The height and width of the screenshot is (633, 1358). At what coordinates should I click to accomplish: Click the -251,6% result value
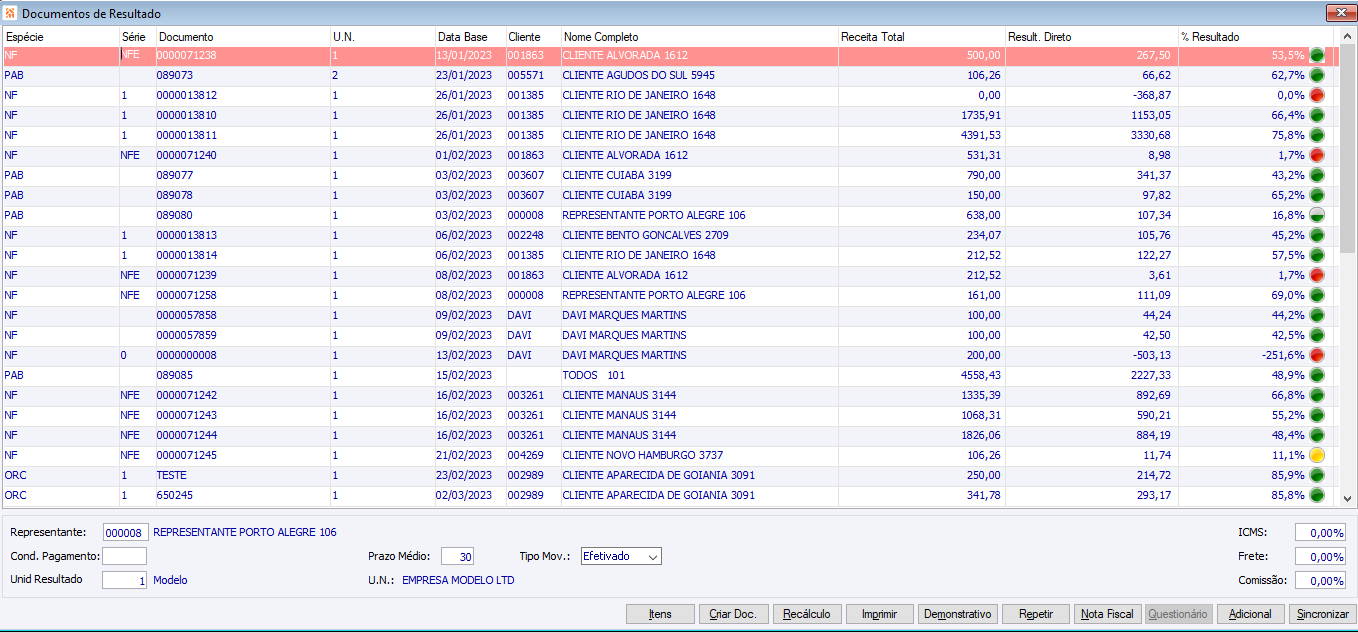click(x=1281, y=355)
